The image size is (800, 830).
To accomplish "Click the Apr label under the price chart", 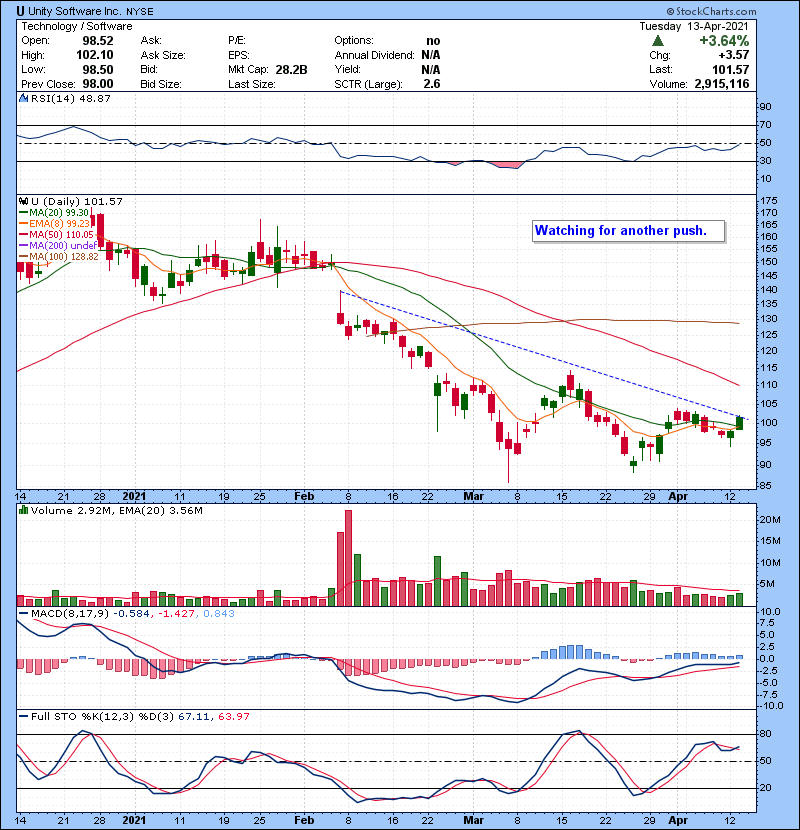I will point(678,497).
